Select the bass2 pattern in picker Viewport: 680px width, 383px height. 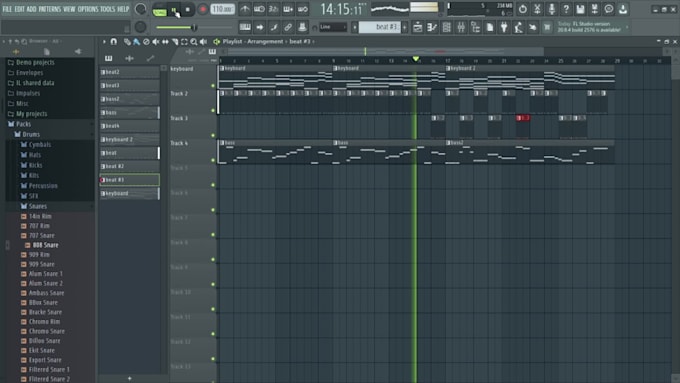(x=130, y=99)
